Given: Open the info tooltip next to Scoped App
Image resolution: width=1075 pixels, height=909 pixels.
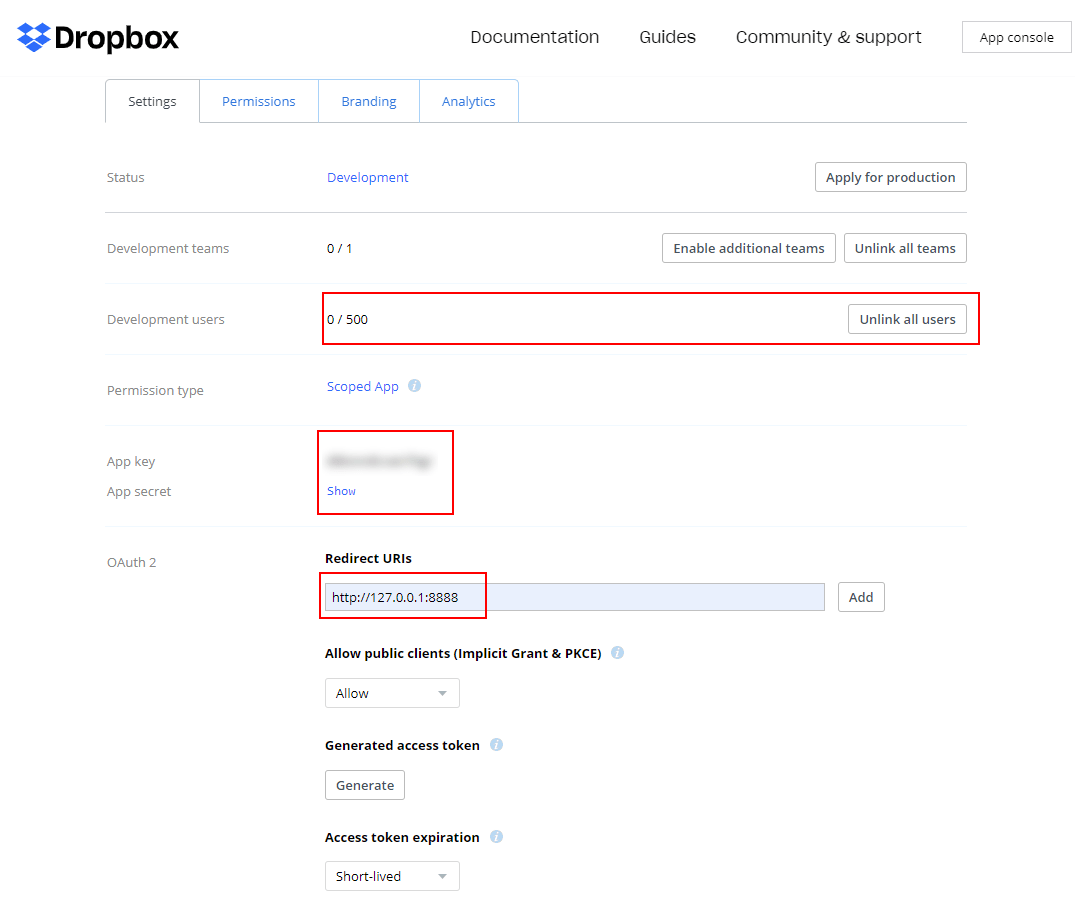Looking at the screenshot, I should click(414, 385).
